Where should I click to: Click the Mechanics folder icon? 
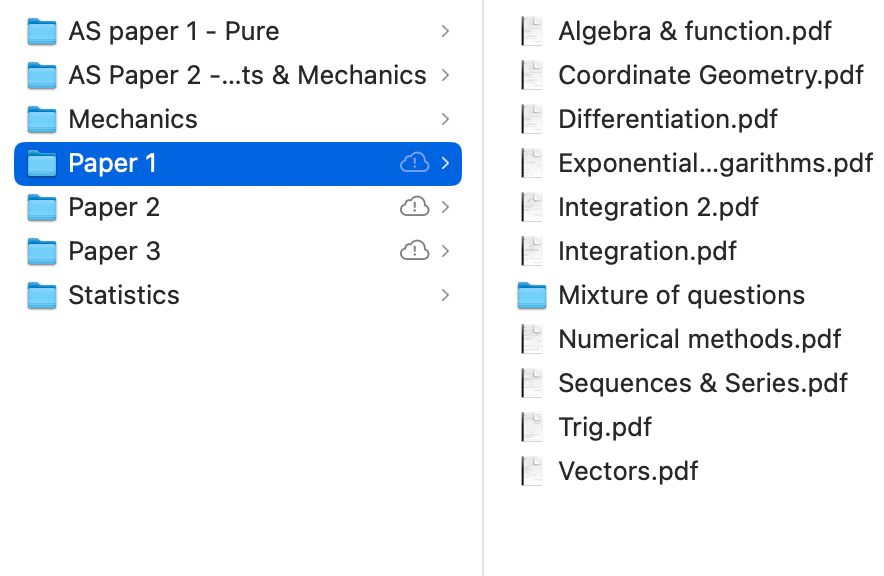[42, 120]
